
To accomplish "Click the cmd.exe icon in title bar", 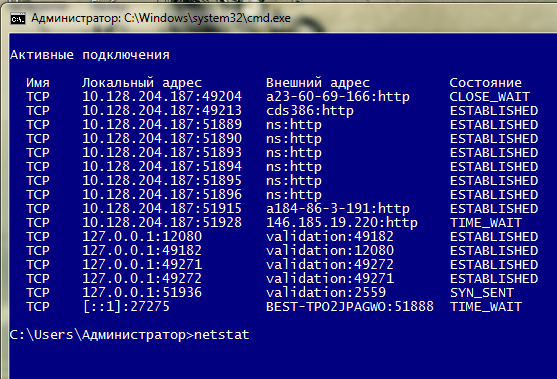I will (18, 18).
